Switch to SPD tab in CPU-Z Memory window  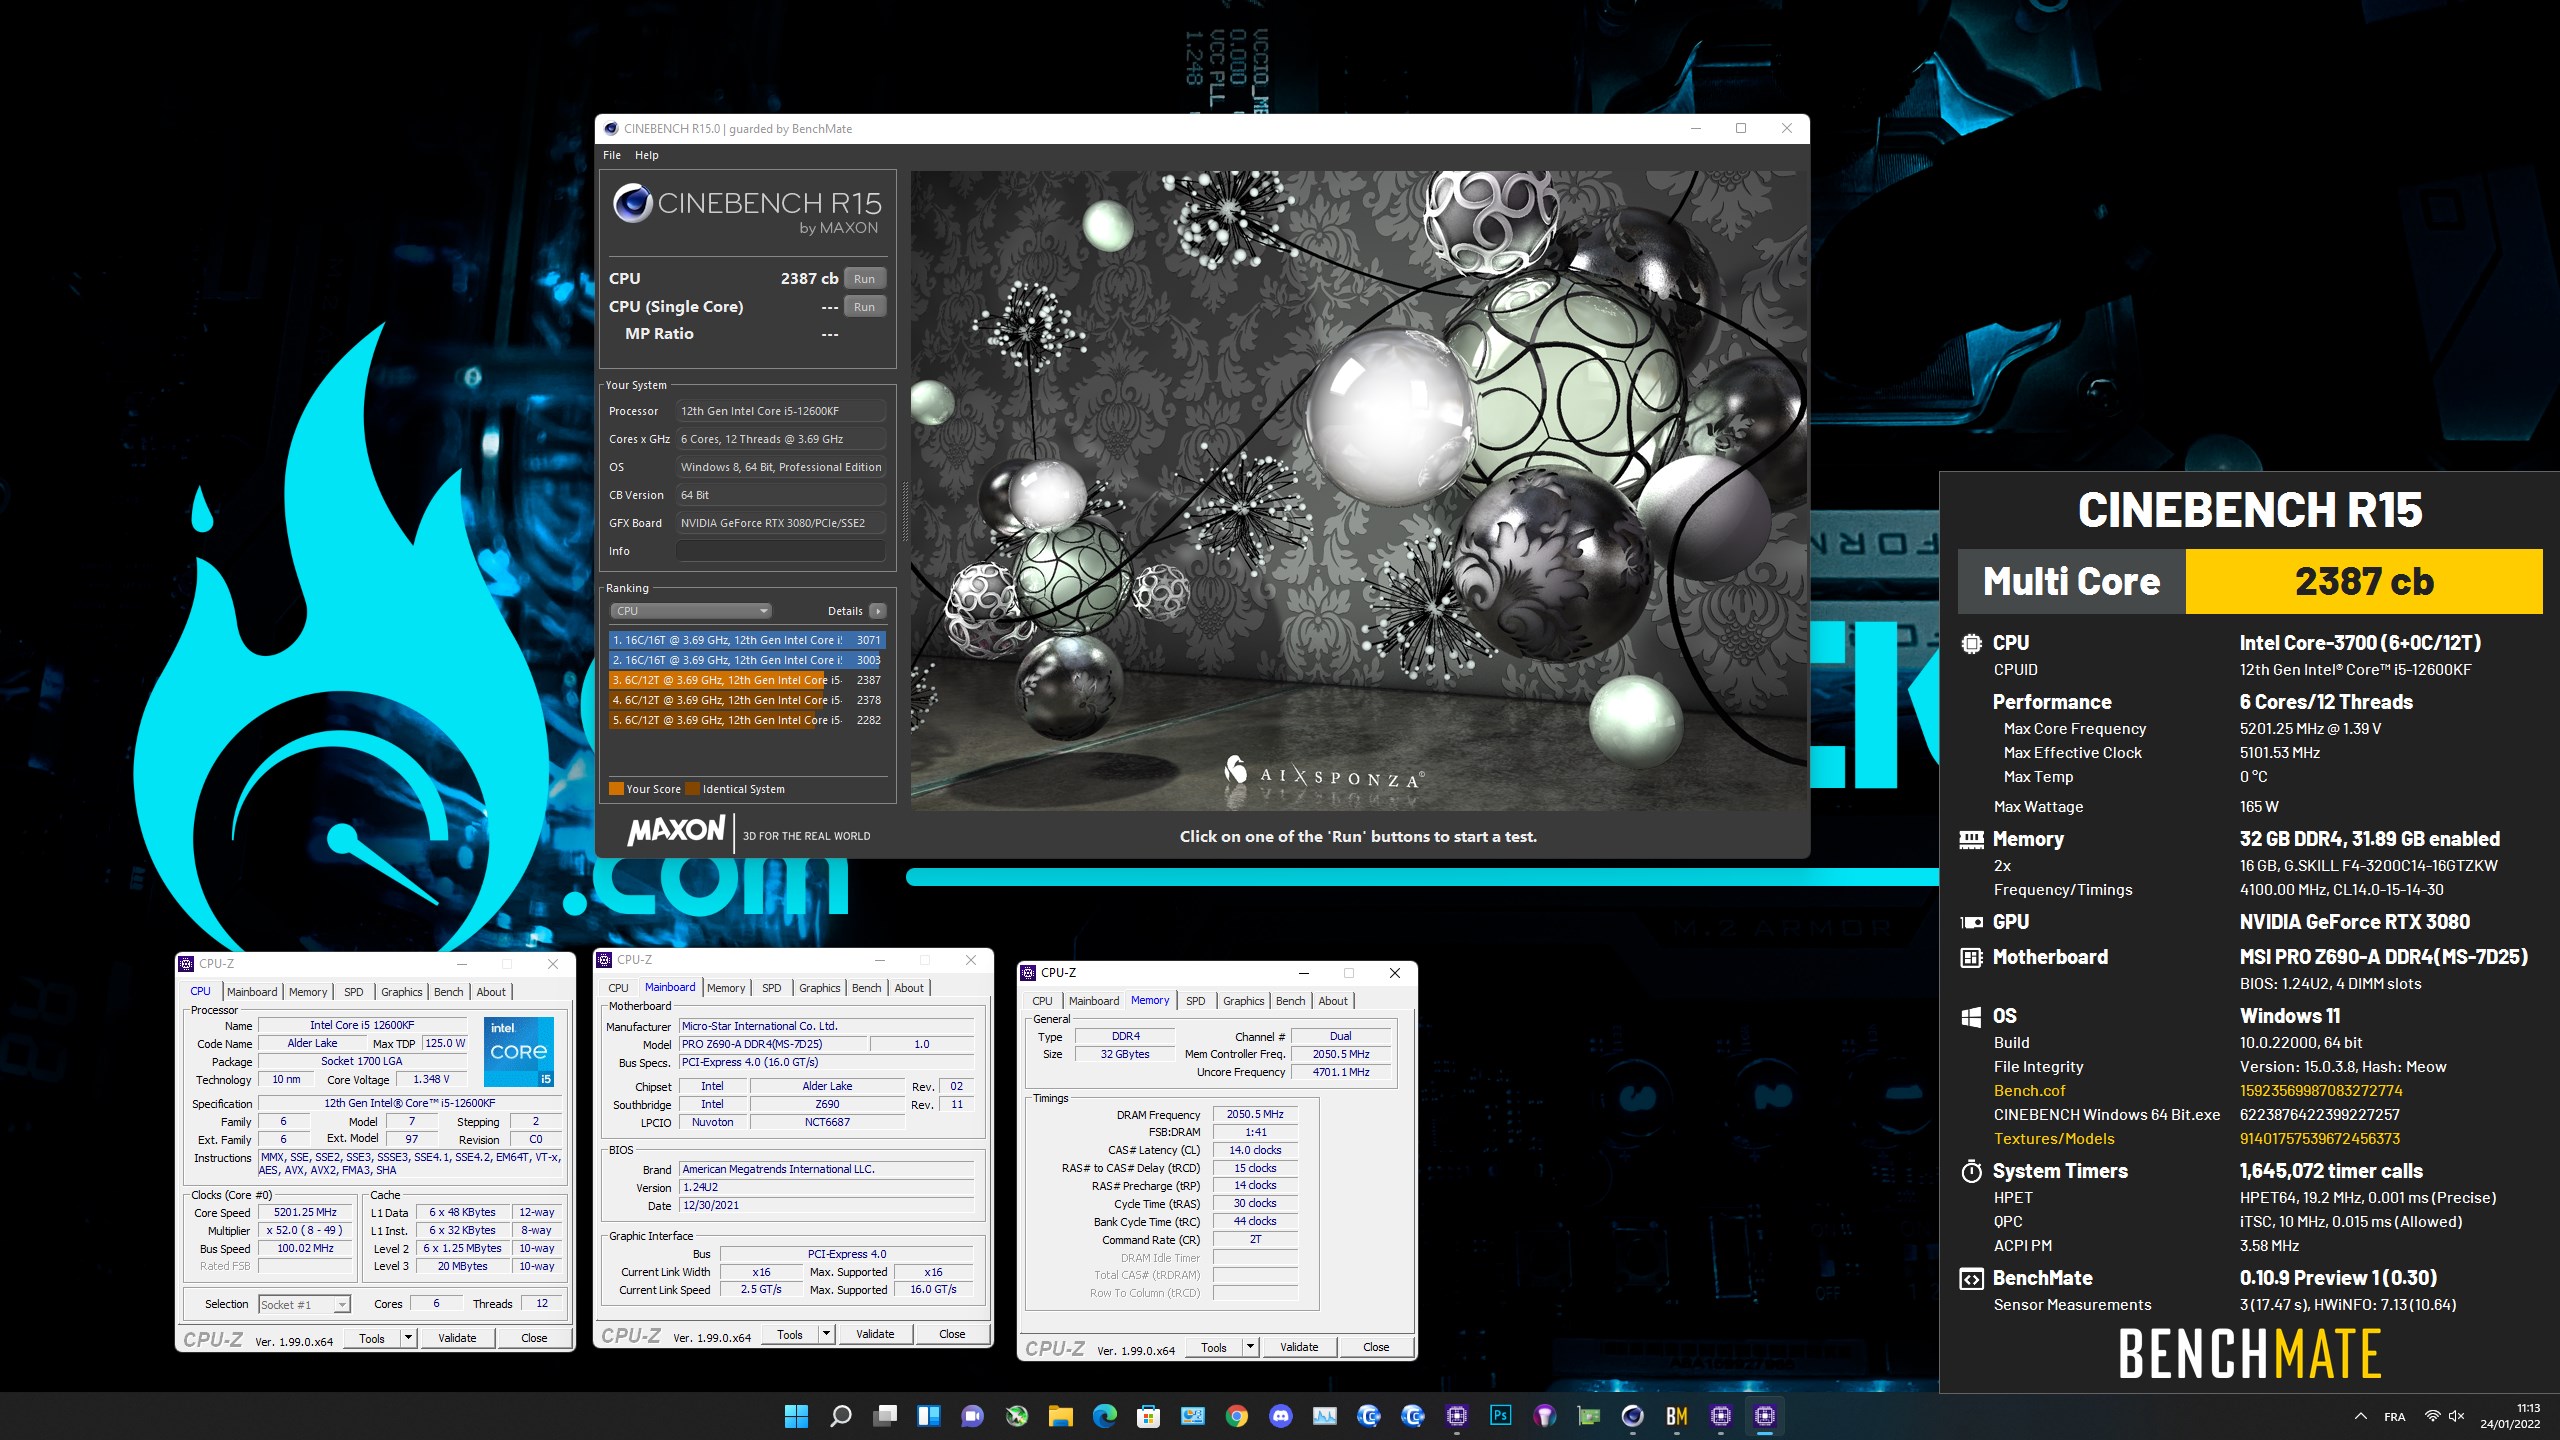[1196, 1001]
